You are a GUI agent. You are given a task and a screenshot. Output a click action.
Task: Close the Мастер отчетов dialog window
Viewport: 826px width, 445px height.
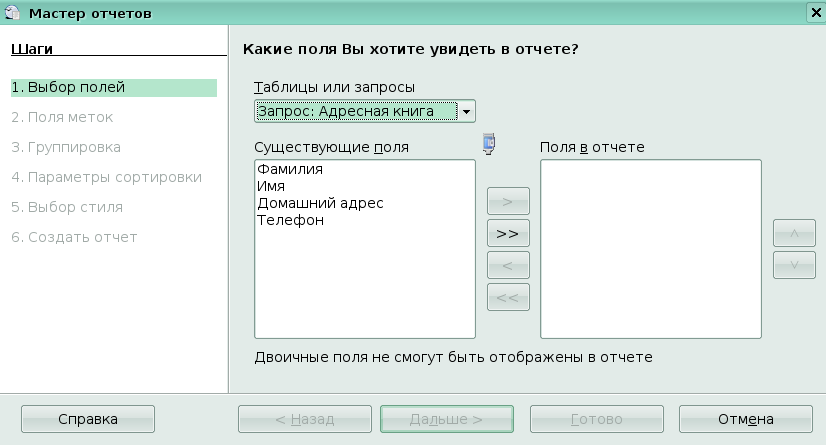[815, 11]
